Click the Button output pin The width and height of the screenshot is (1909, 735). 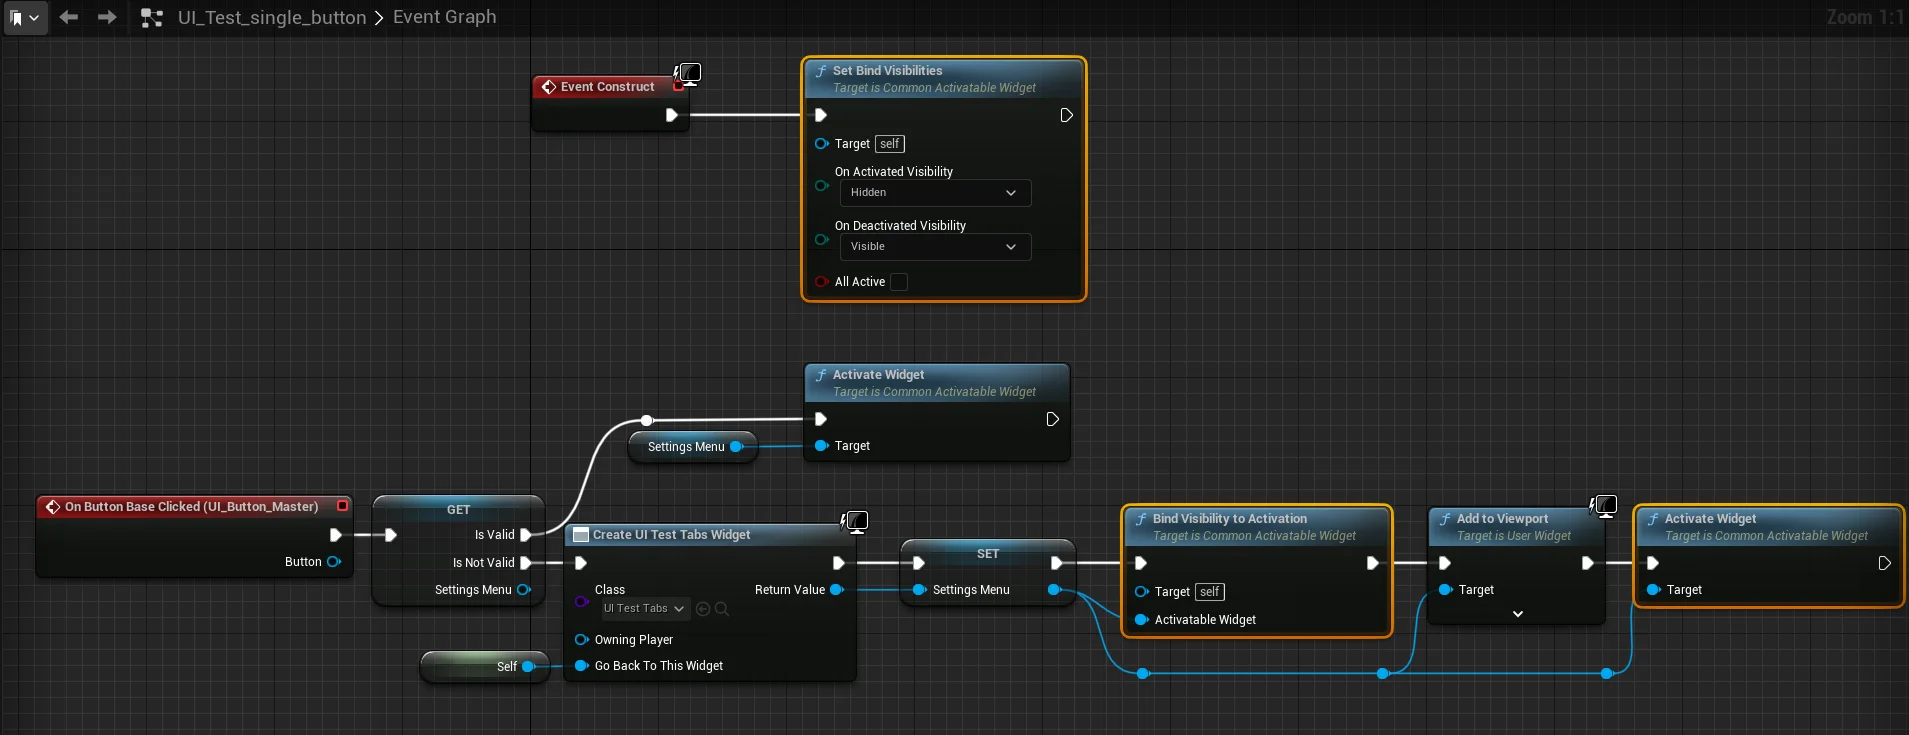334,562
